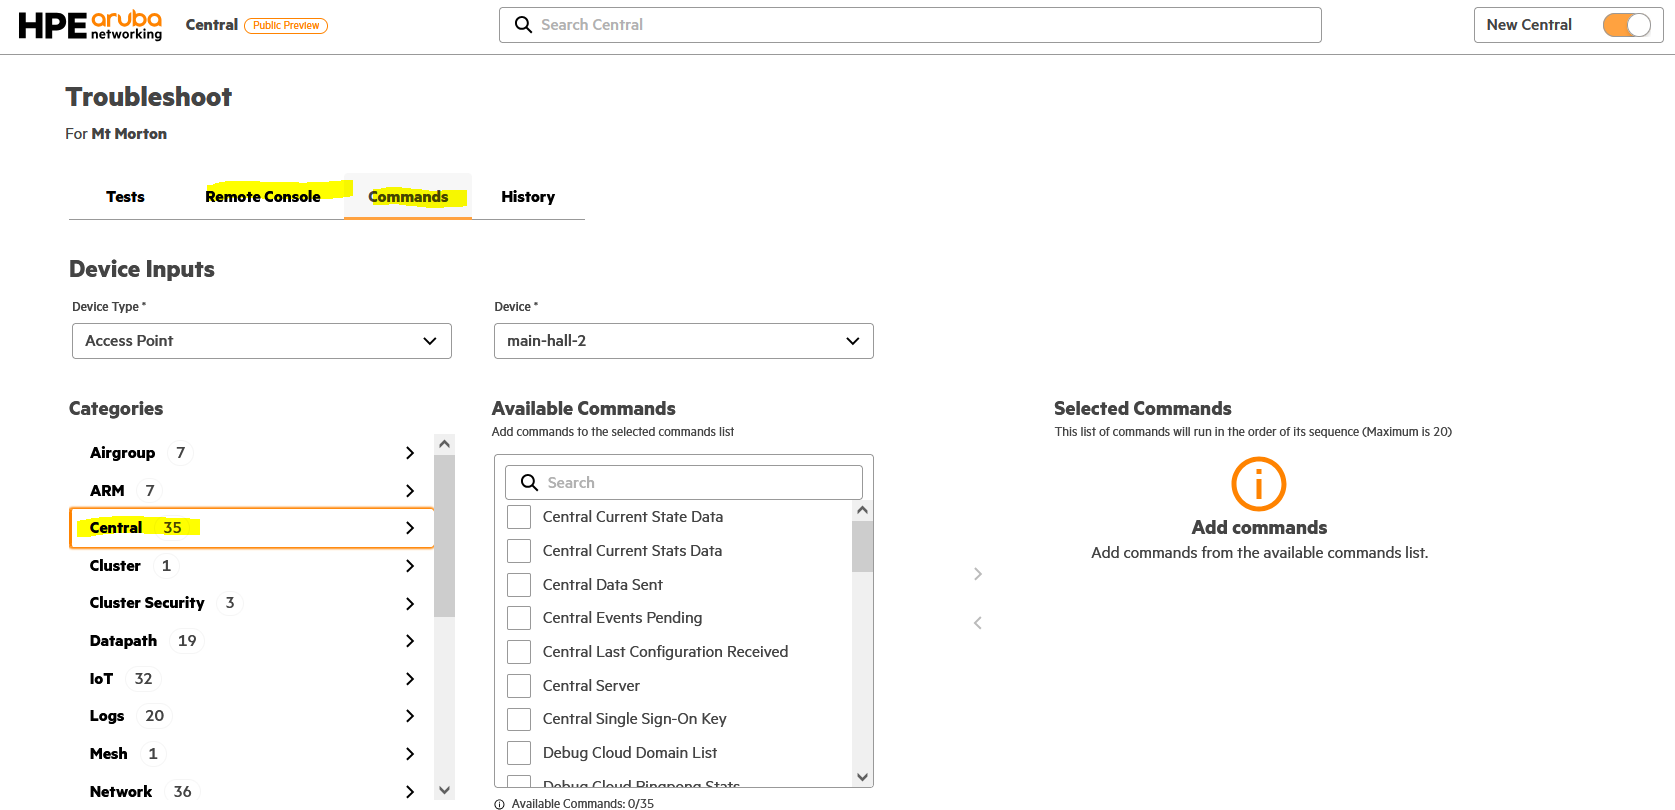Click commands list scroll-down arrow

[862, 777]
